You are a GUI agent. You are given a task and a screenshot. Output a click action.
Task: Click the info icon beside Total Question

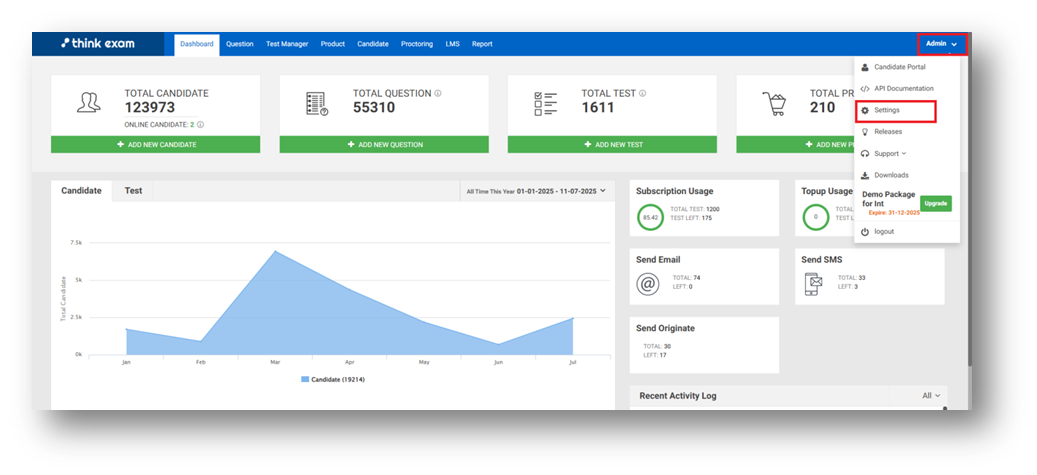(x=438, y=93)
